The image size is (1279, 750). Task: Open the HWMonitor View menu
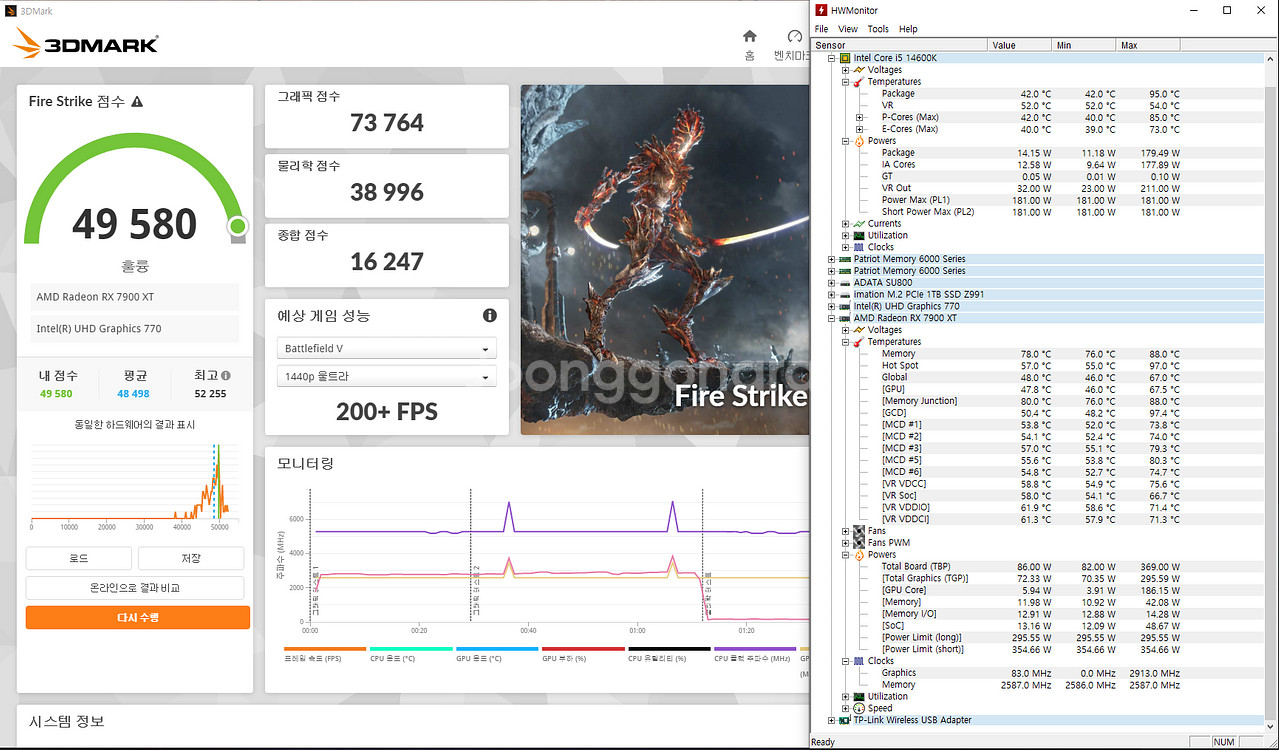[x=848, y=29]
